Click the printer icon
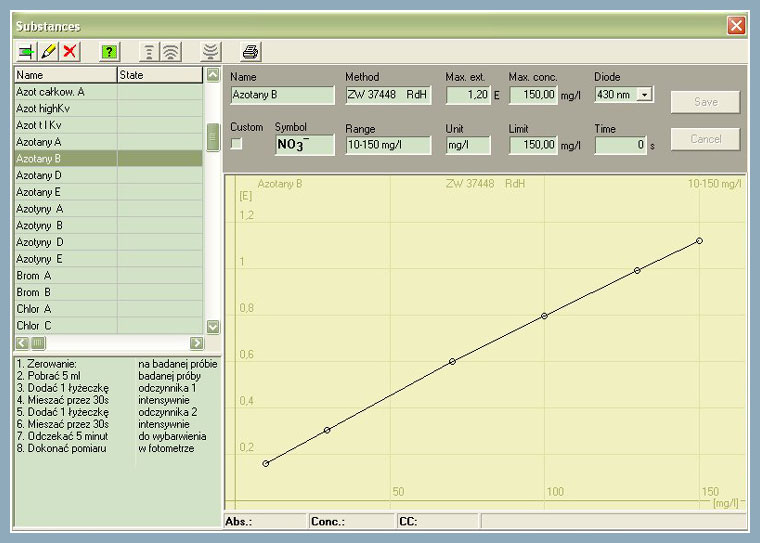Viewport: 760px width, 543px height. (250, 51)
